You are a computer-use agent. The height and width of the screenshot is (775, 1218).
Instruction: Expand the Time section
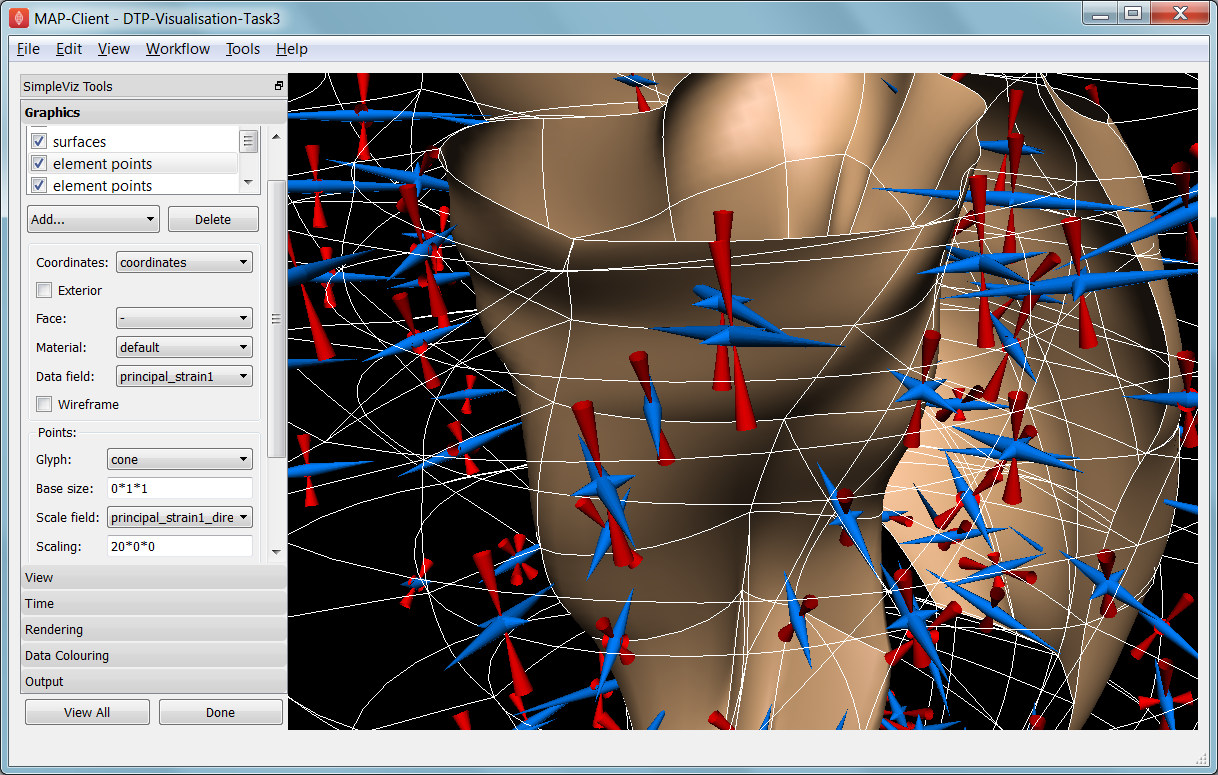tap(154, 604)
